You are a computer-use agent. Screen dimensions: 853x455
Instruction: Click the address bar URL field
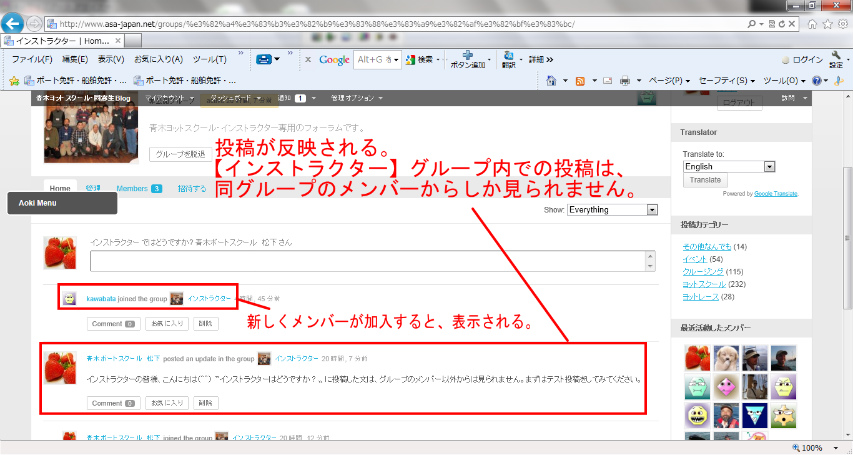pos(392,24)
